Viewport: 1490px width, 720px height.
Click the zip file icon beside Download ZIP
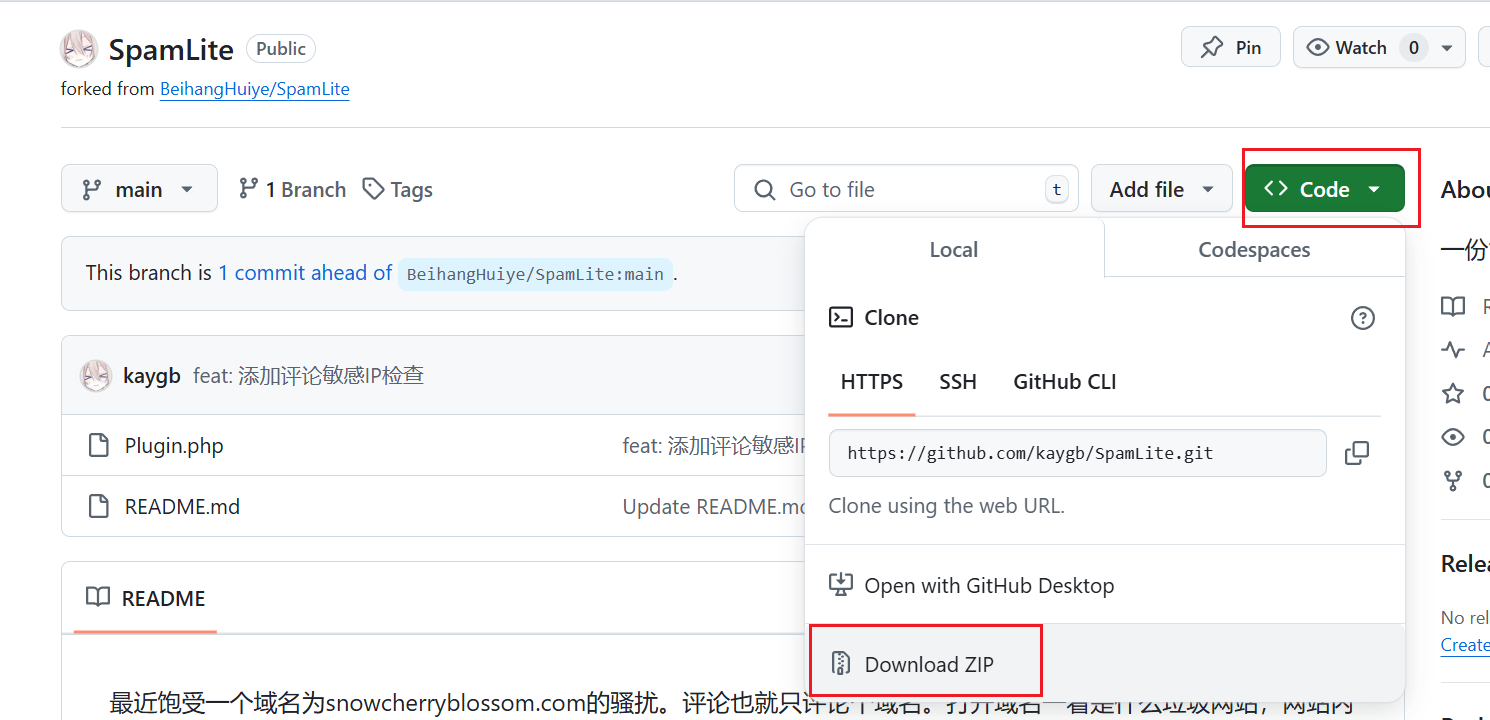(841, 664)
